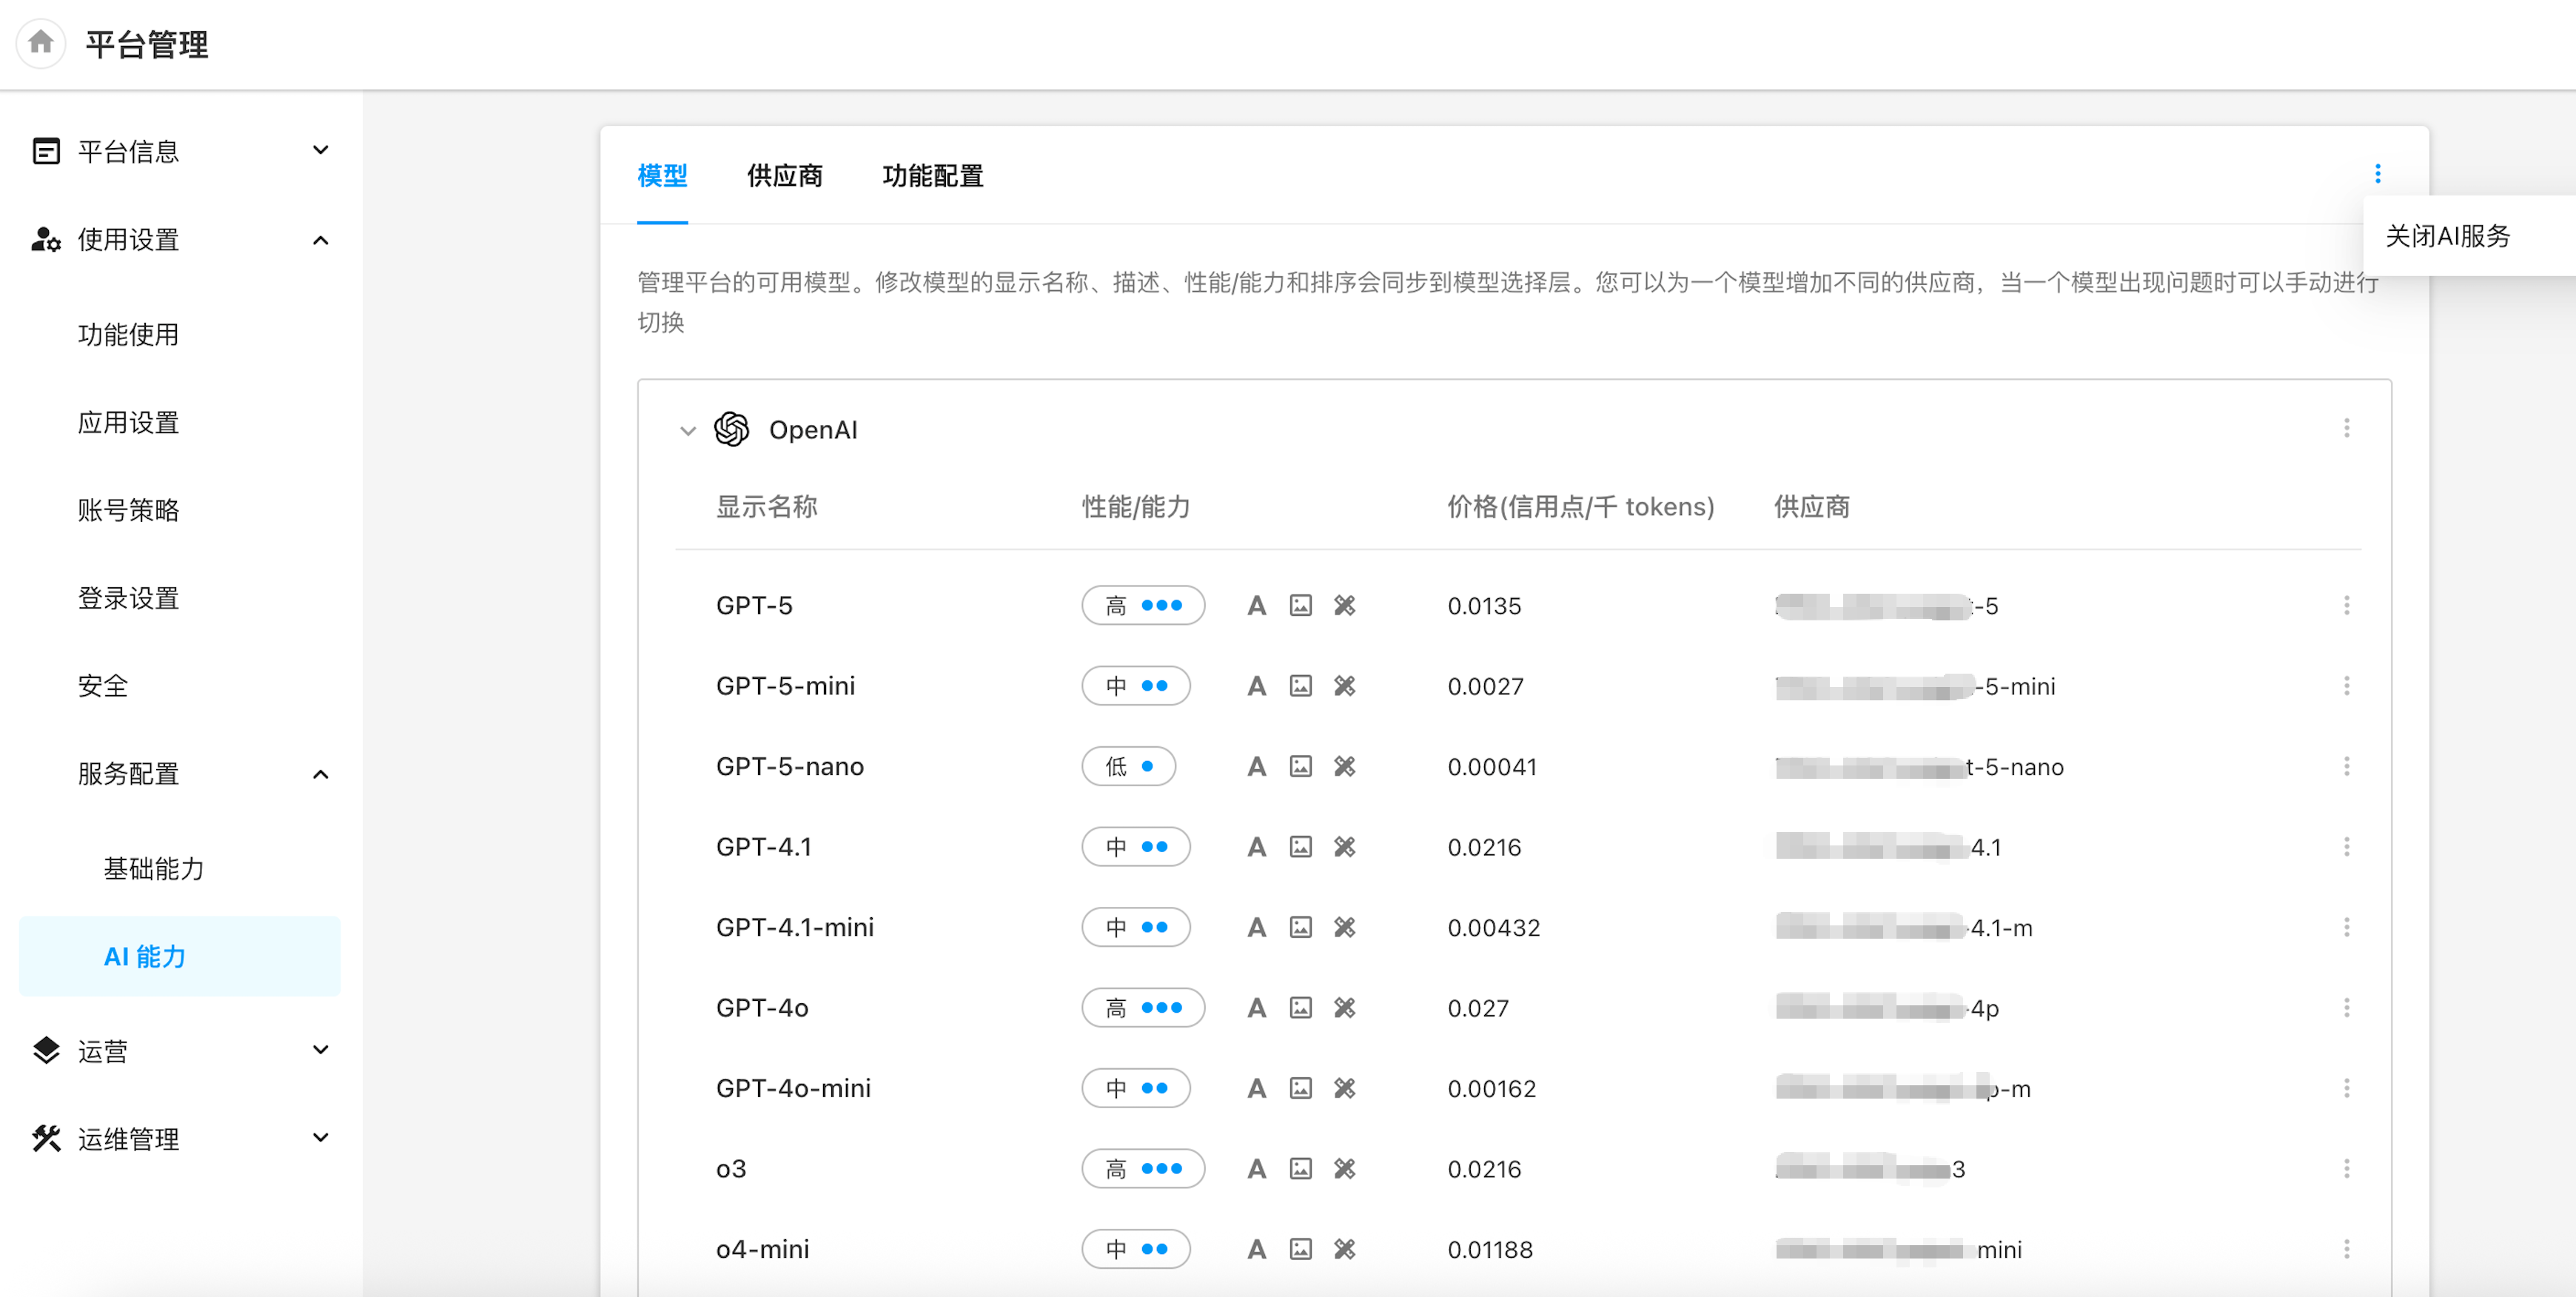Click the text capability icon for GPT-4.1
This screenshot has height=1297, width=2576.
[x=1256, y=847]
